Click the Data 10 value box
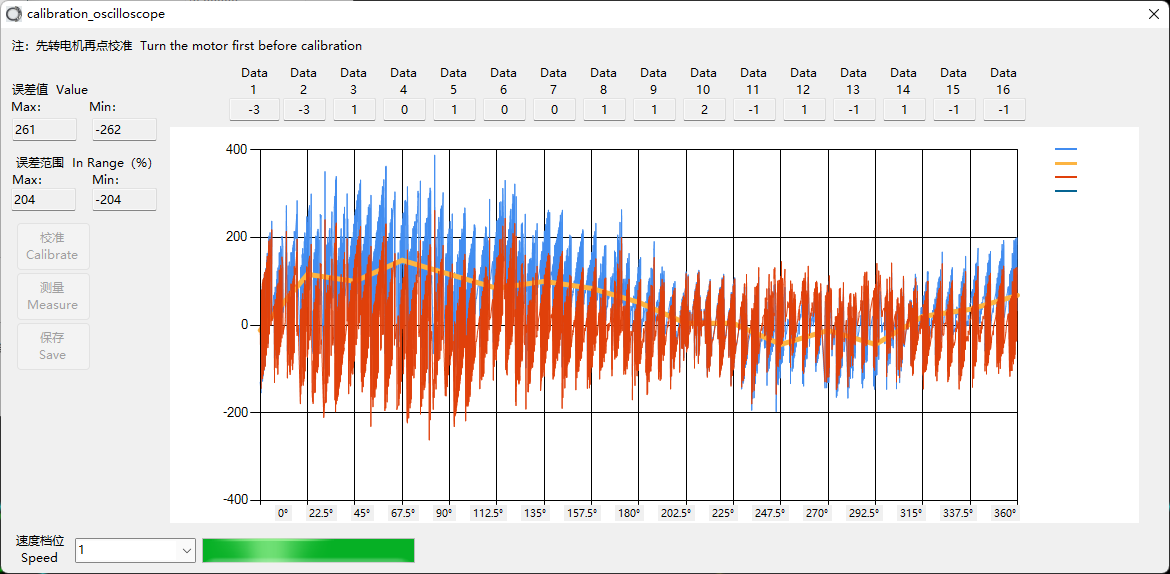The height and width of the screenshot is (574, 1170). [704, 110]
